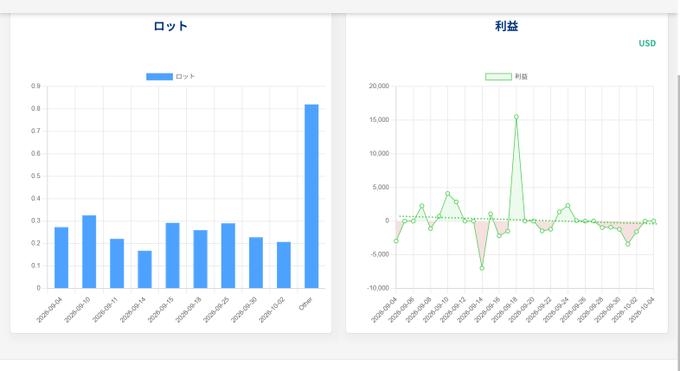The image size is (680, 371).
Task: Select the shortest bar, 2026-09-14
Action: [x=144, y=269]
